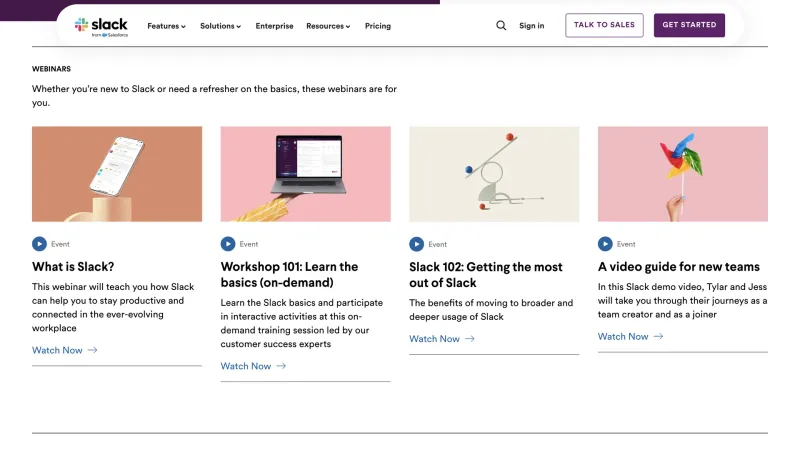Click play icon above What is Slack?
The image size is (800, 450).
pyautogui.click(x=39, y=244)
